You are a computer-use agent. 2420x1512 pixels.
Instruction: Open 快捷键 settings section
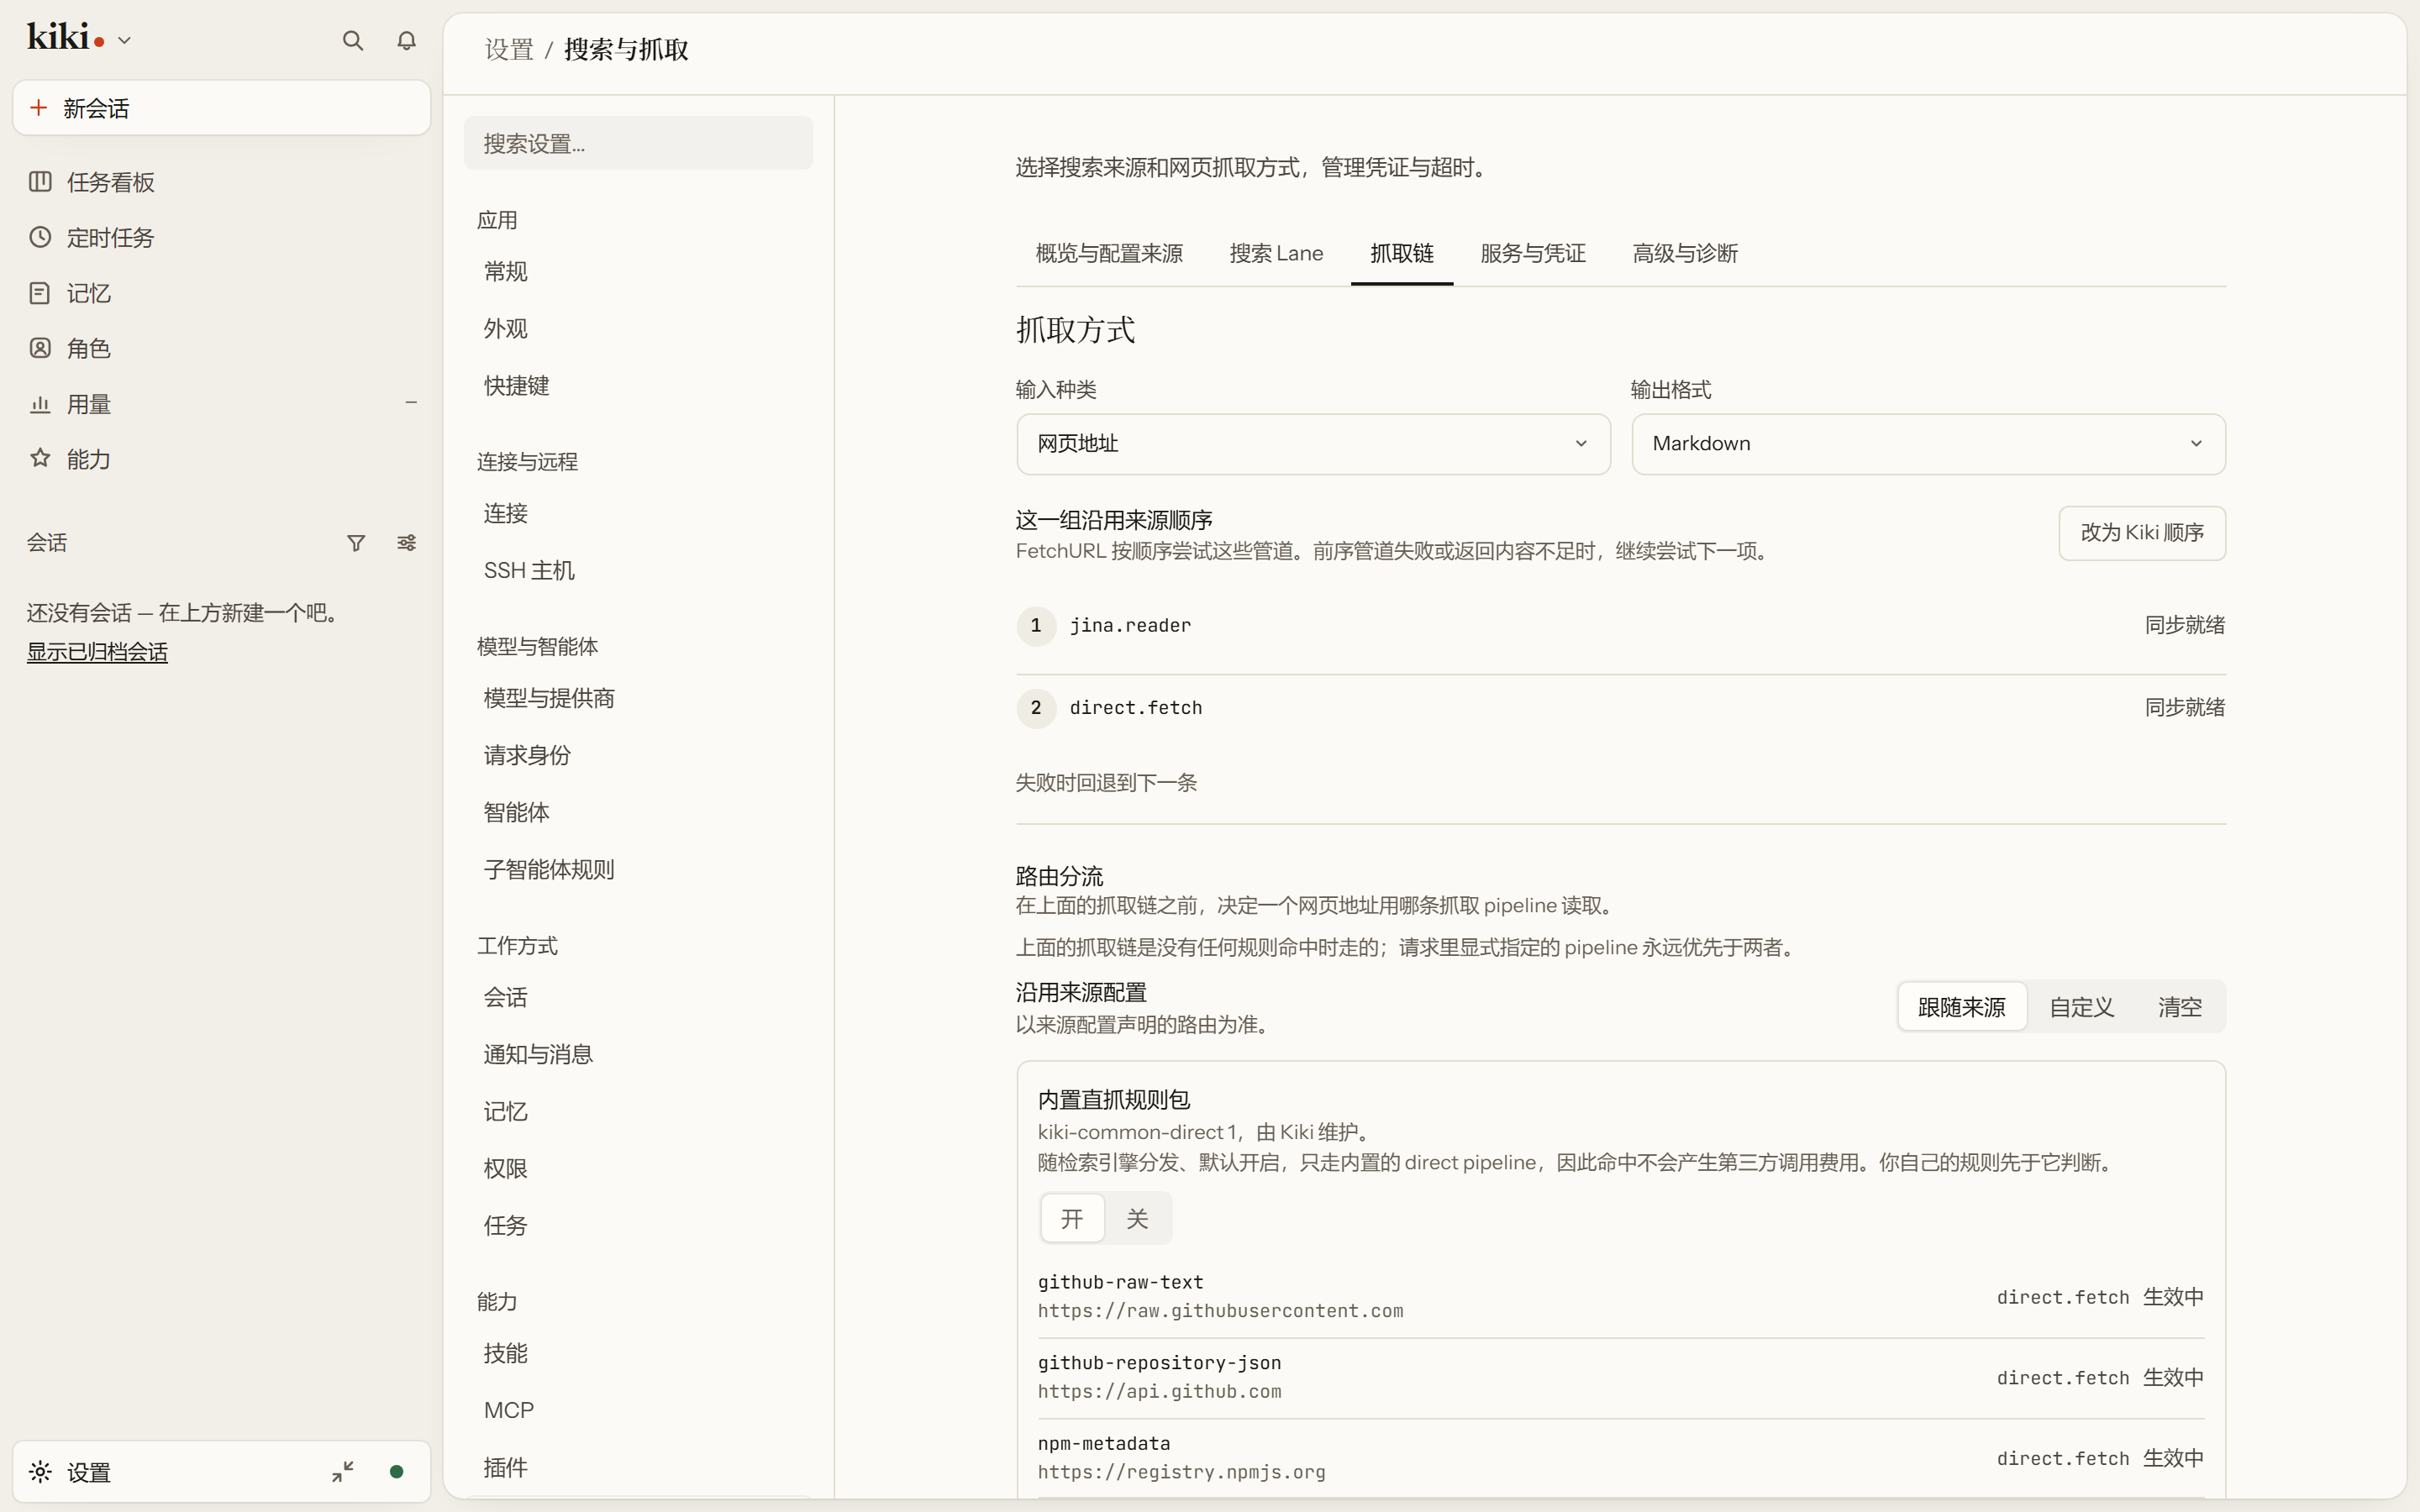(x=638, y=385)
